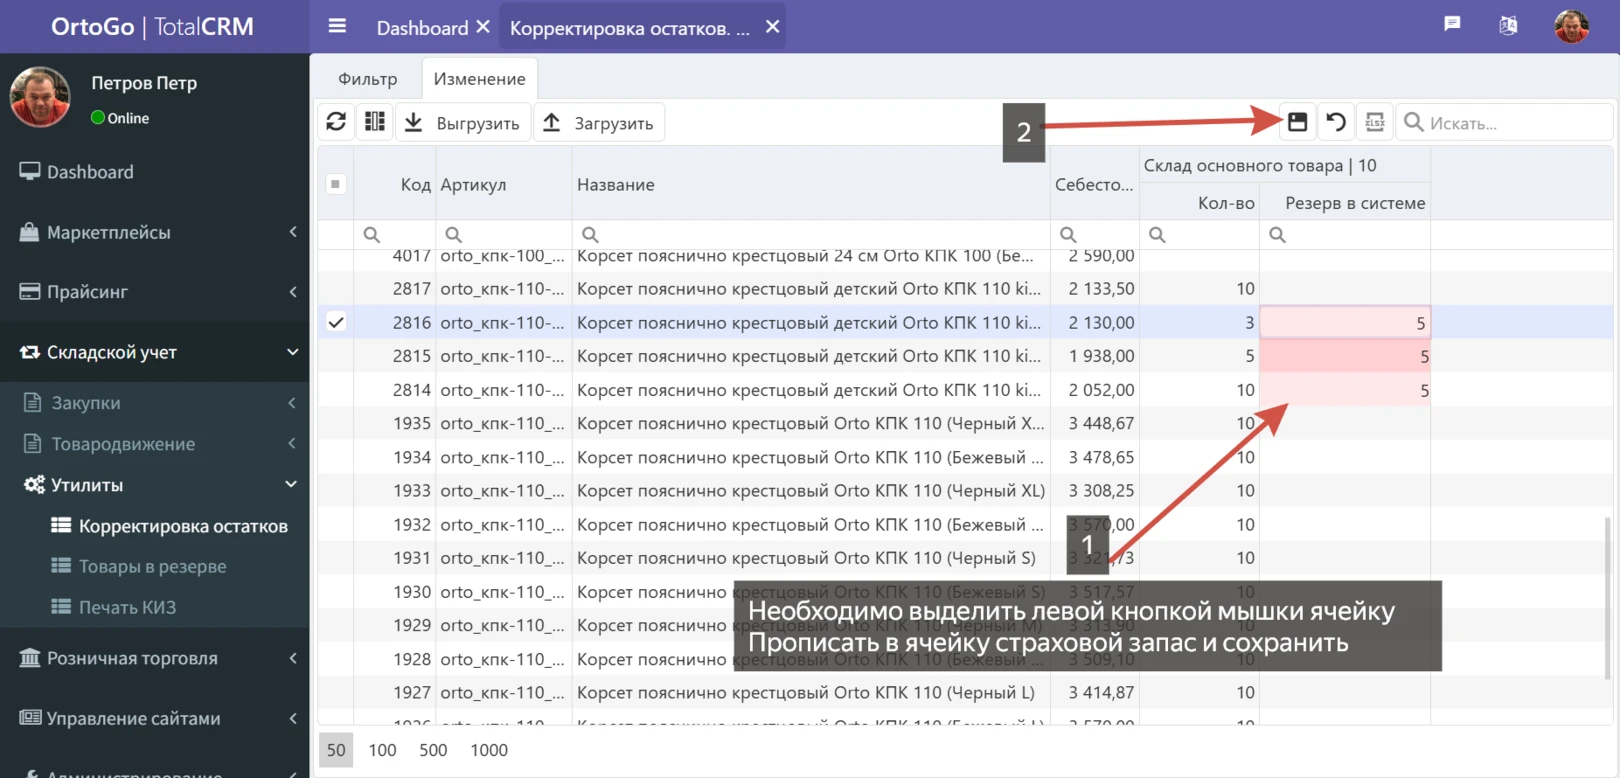This screenshot has width=1620, height=778.
Task: Open the chat messages icon in header
Action: point(1452,25)
